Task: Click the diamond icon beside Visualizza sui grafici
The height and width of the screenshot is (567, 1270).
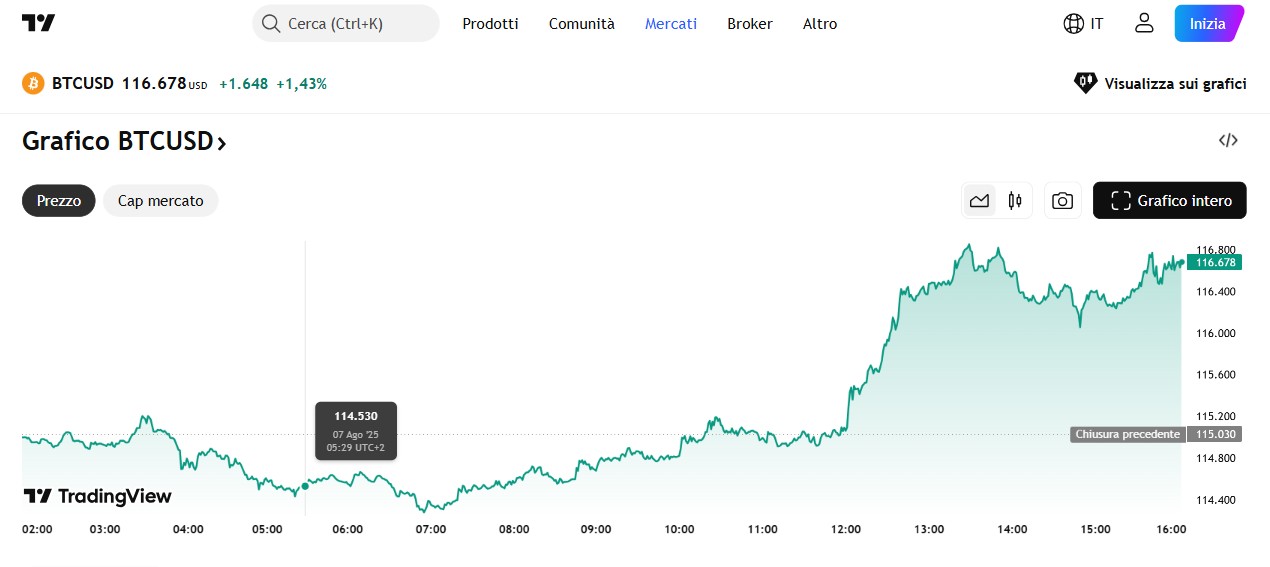Action: point(1085,83)
